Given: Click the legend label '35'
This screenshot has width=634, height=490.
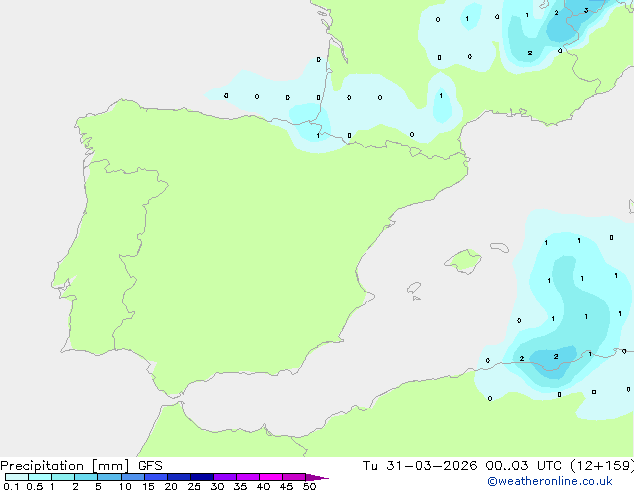Looking at the screenshot, I should click(x=240, y=486).
